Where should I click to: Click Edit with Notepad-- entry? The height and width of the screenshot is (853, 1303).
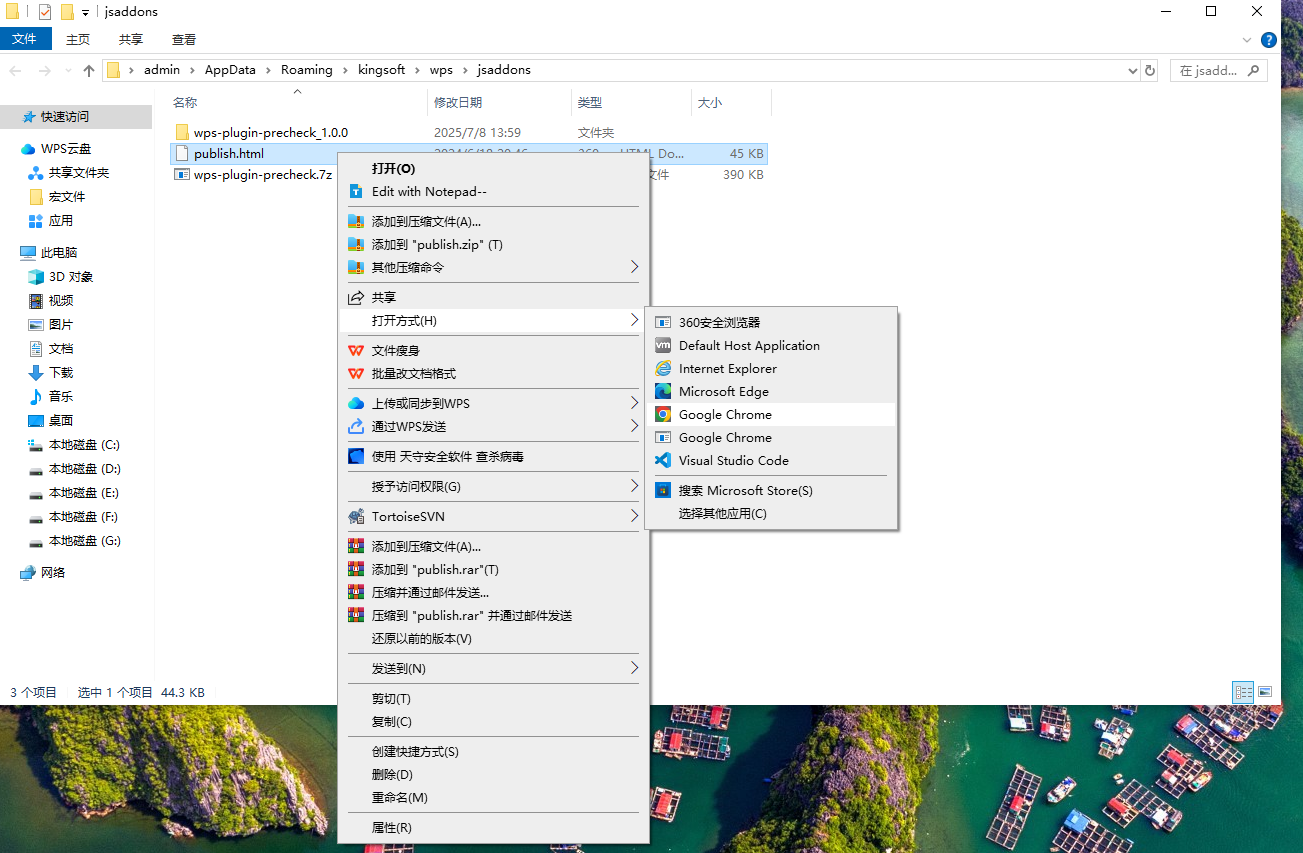429,191
